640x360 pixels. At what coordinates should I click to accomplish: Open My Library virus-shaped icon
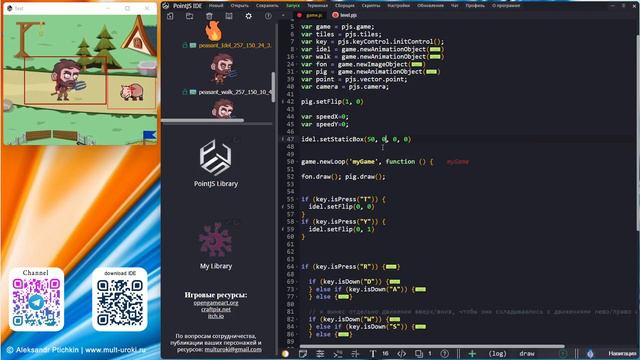tap(216, 240)
